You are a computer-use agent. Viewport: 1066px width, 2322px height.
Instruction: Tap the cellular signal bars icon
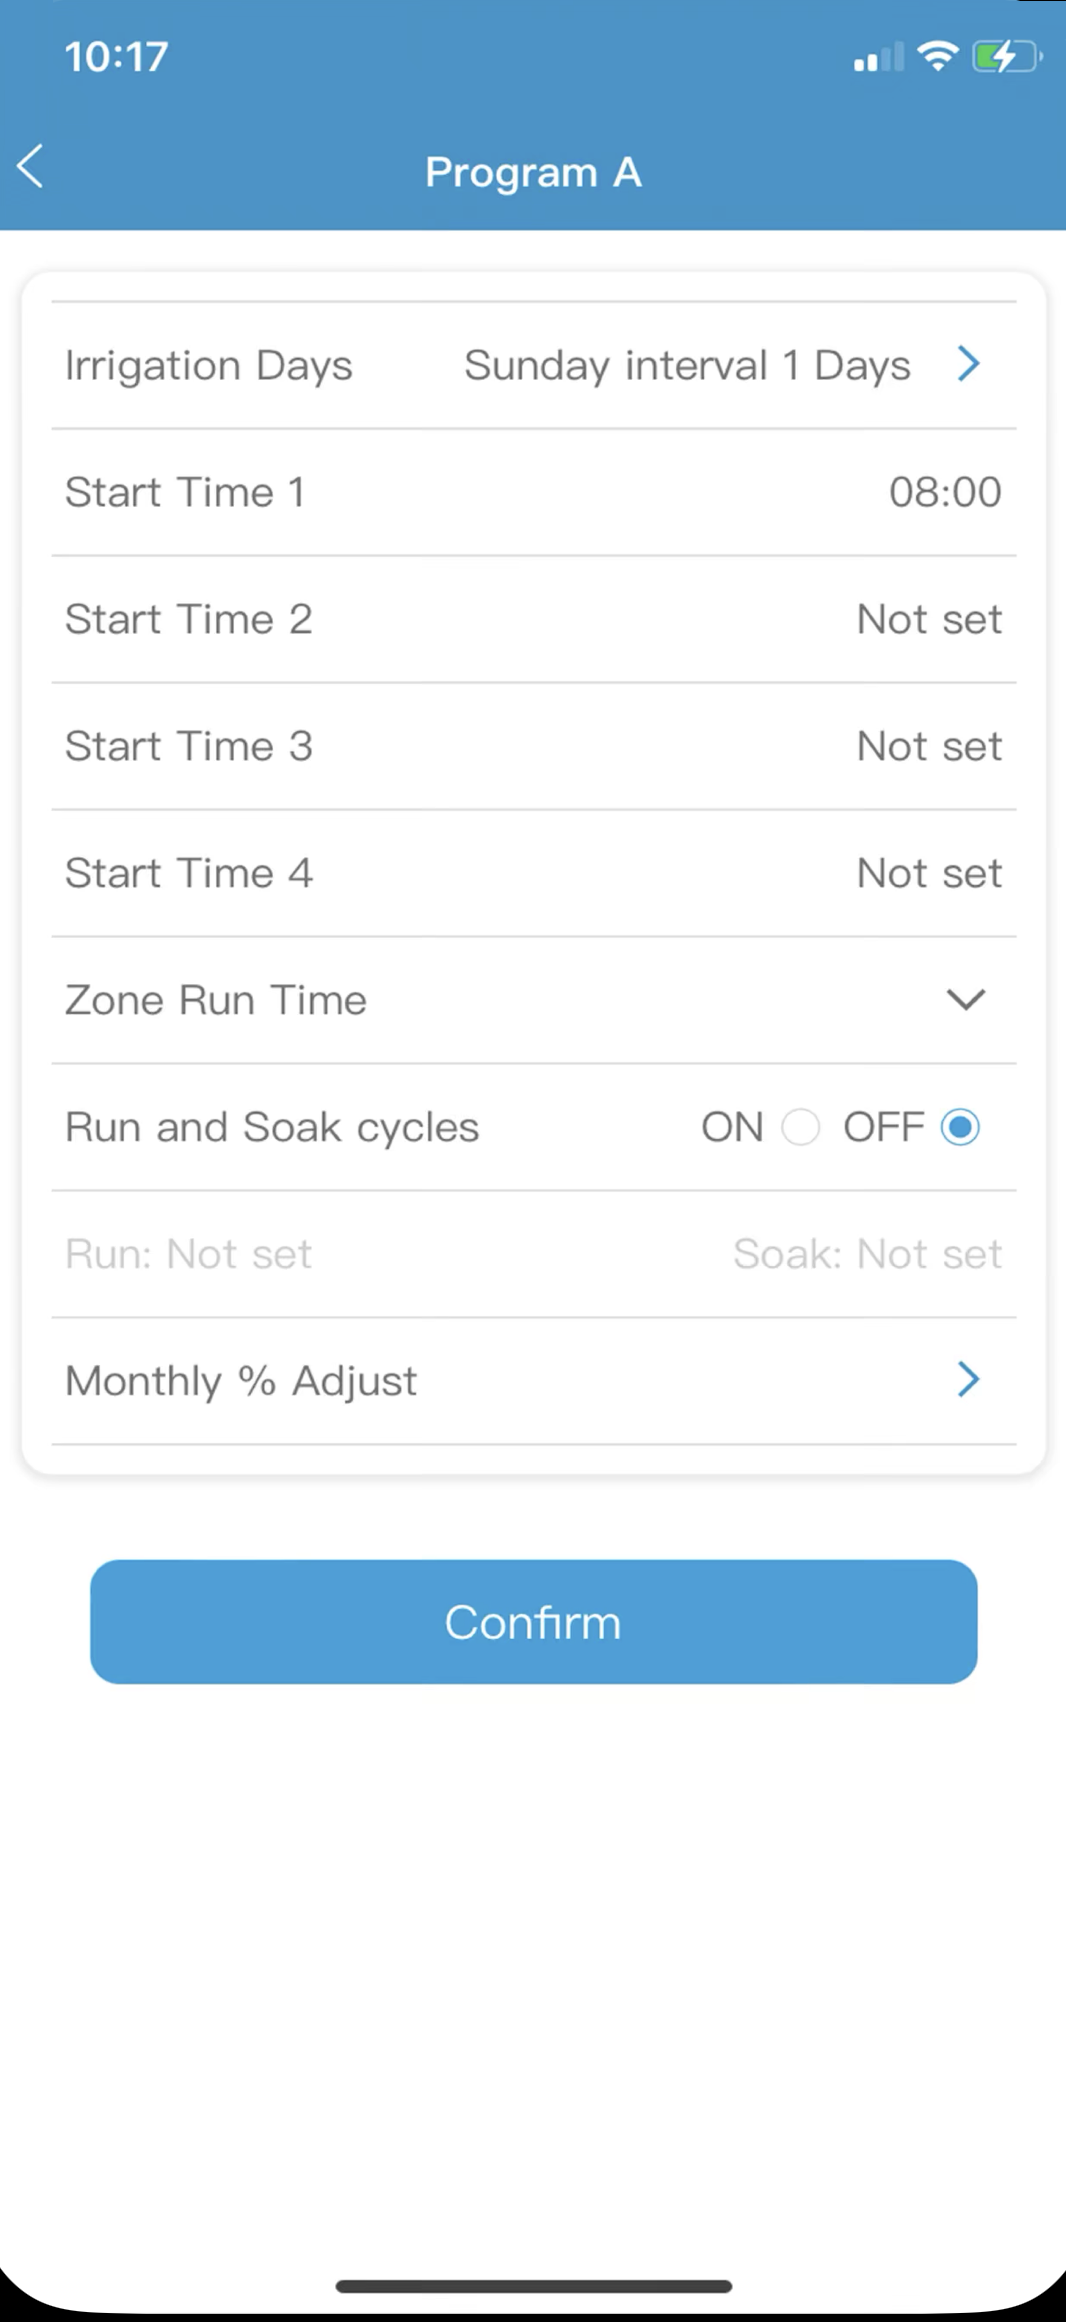click(877, 58)
